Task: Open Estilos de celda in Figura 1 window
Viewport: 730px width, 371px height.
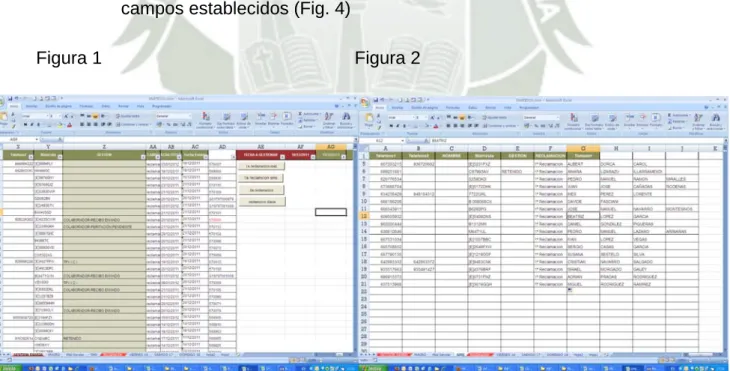Action: pyautogui.click(x=244, y=120)
